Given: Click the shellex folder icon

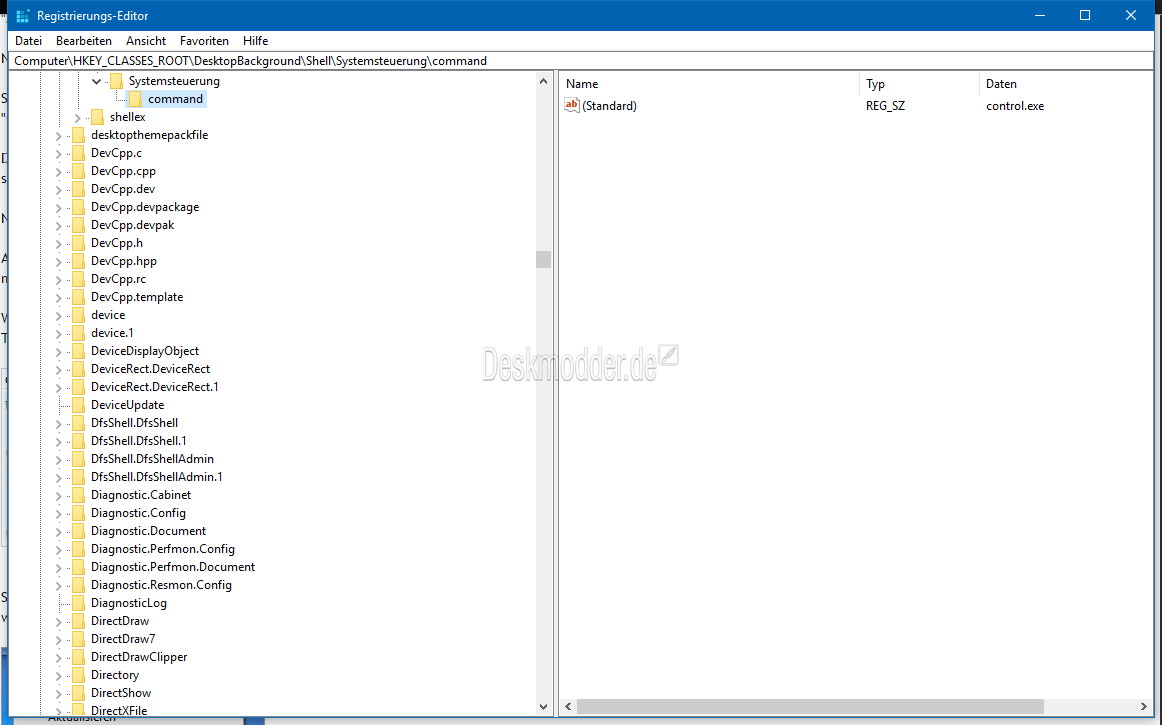Looking at the screenshot, I should click(x=97, y=117).
